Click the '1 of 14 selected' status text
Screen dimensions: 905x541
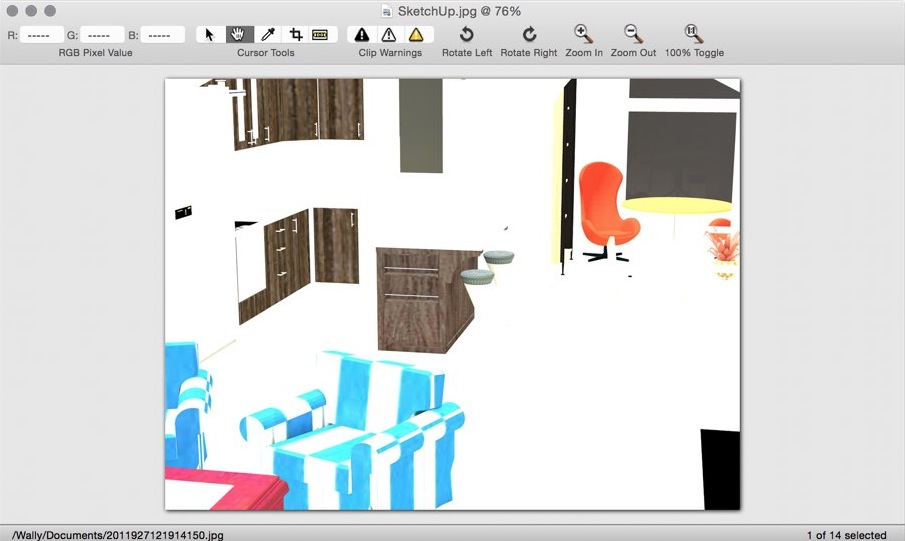846,535
